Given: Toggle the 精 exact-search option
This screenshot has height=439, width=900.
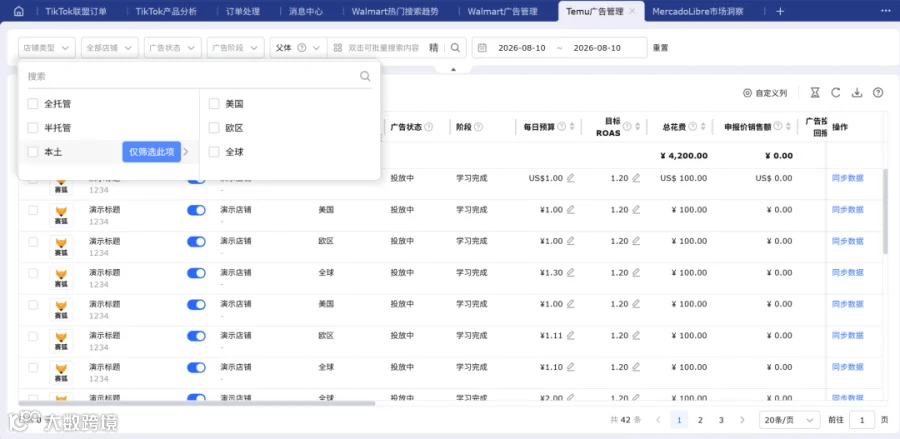Looking at the screenshot, I should click(x=434, y=48).
